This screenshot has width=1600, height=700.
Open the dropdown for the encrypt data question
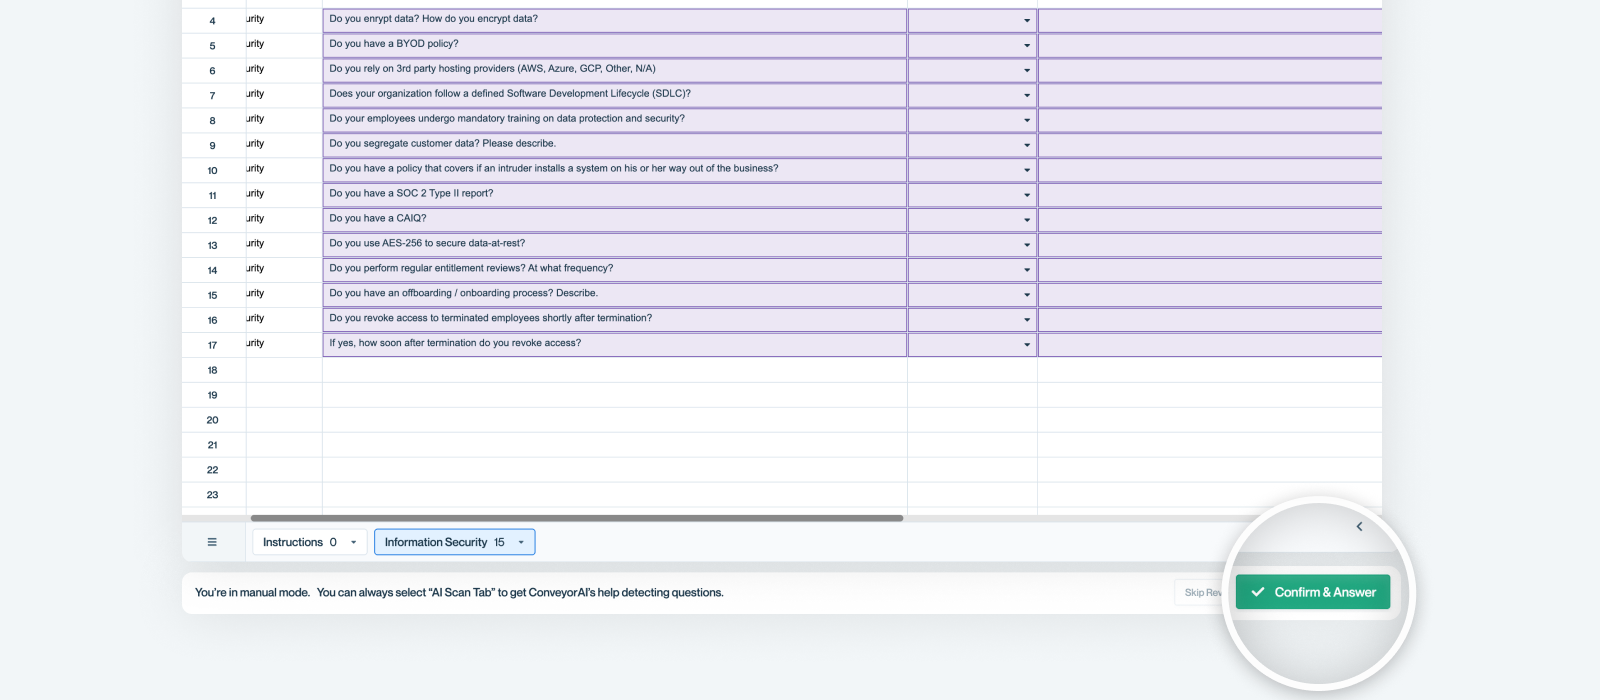[x=1027, y=20]
